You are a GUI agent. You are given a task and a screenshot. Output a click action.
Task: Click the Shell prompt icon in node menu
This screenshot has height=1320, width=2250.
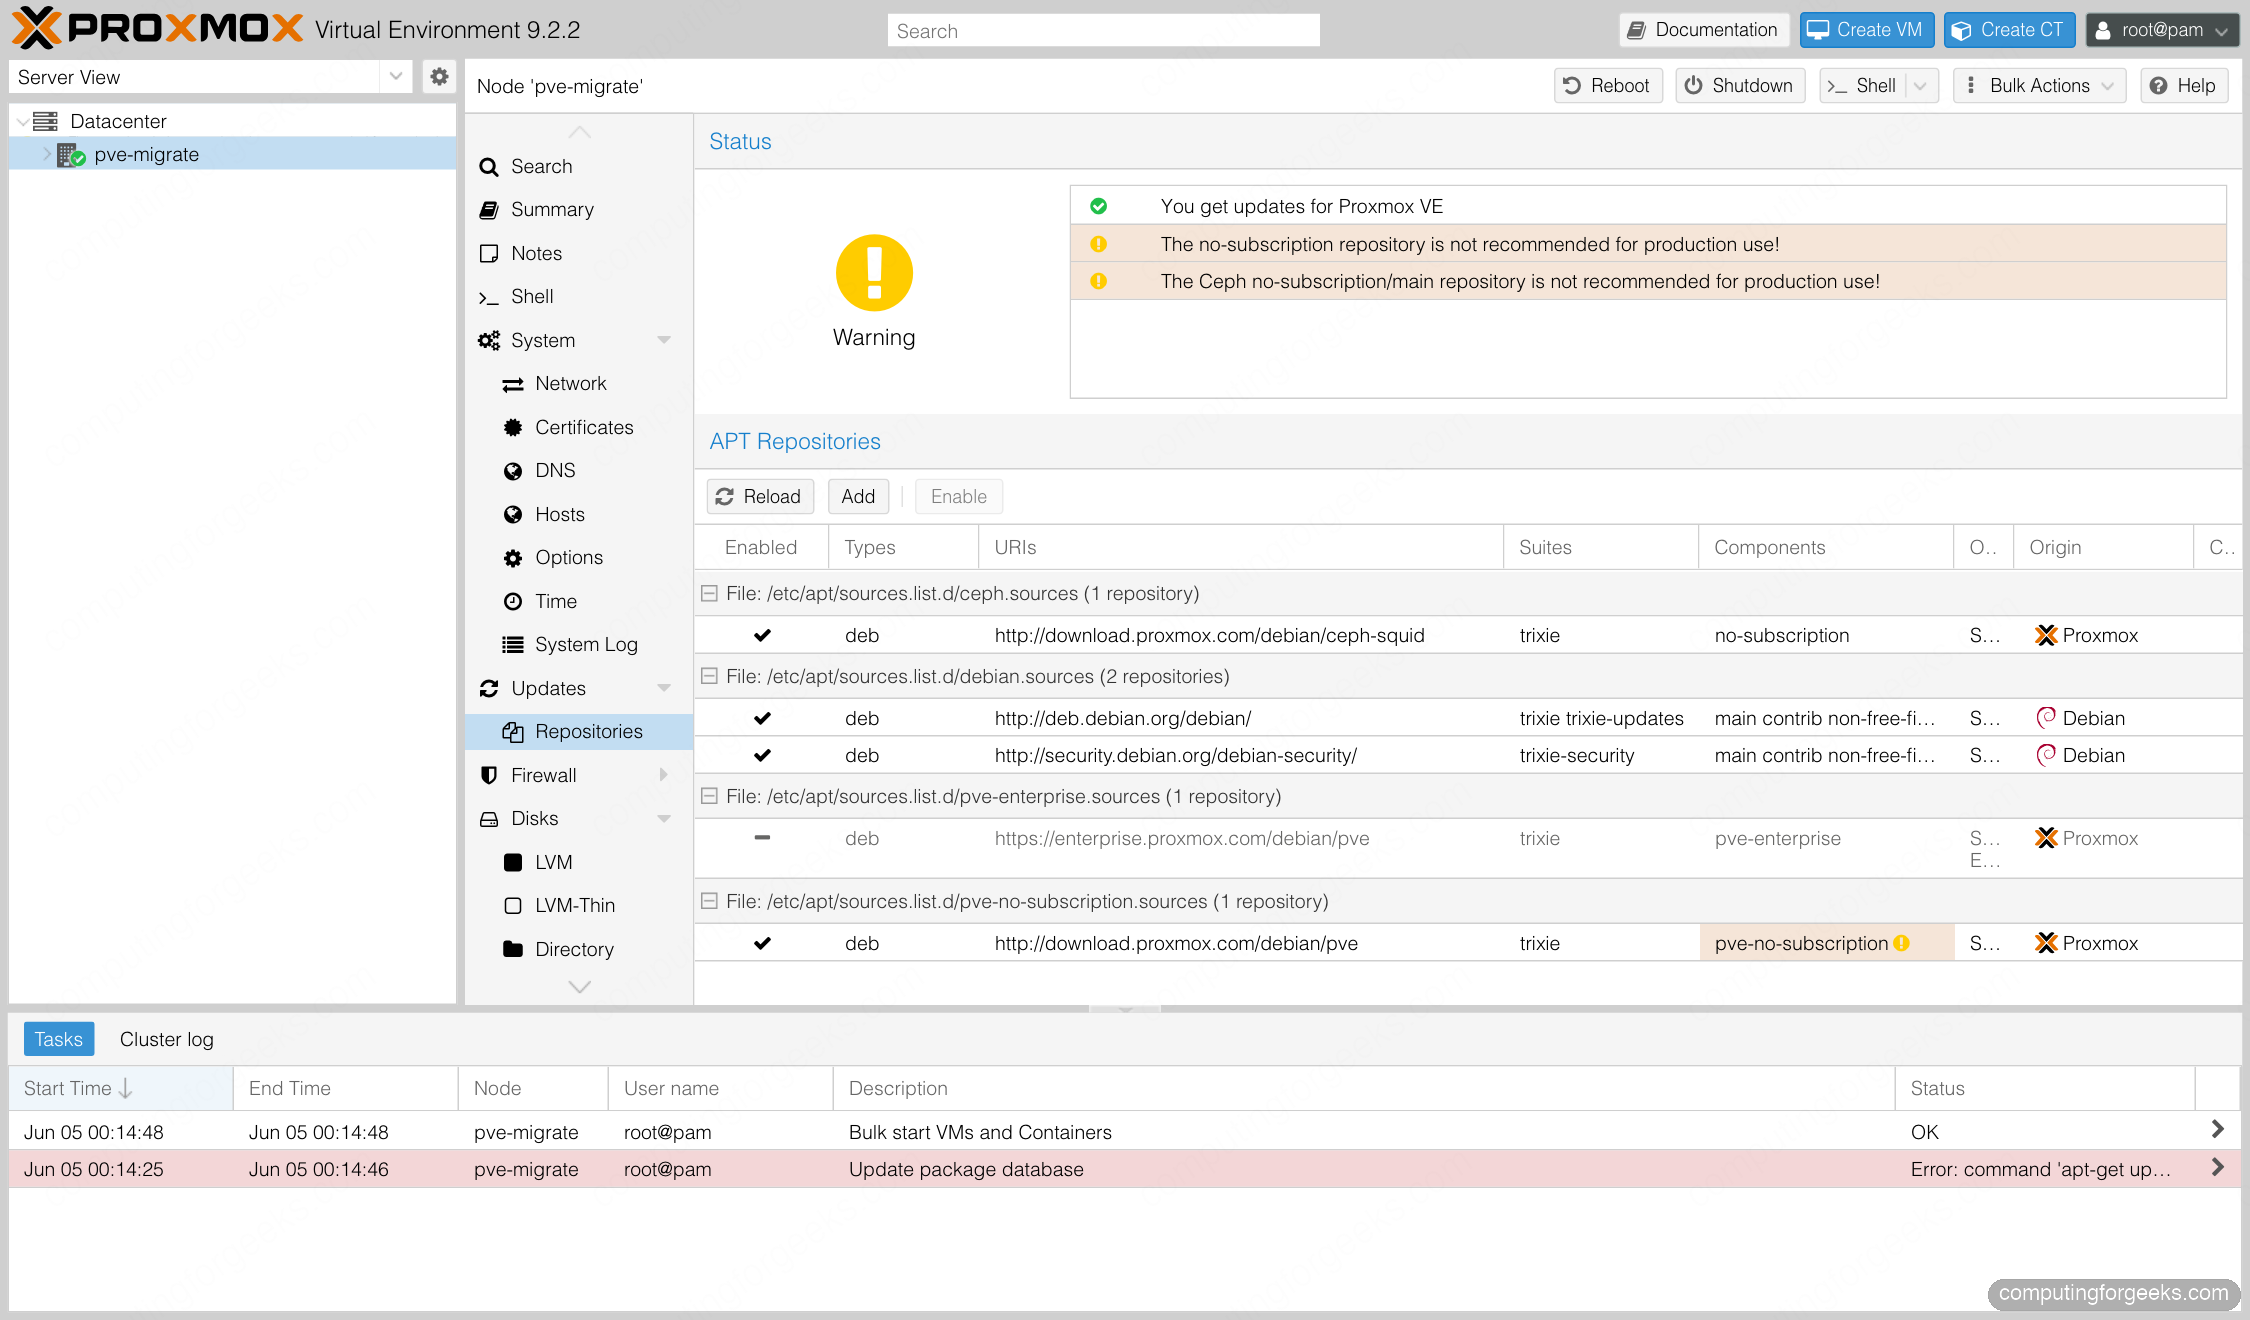coord(489,297)
